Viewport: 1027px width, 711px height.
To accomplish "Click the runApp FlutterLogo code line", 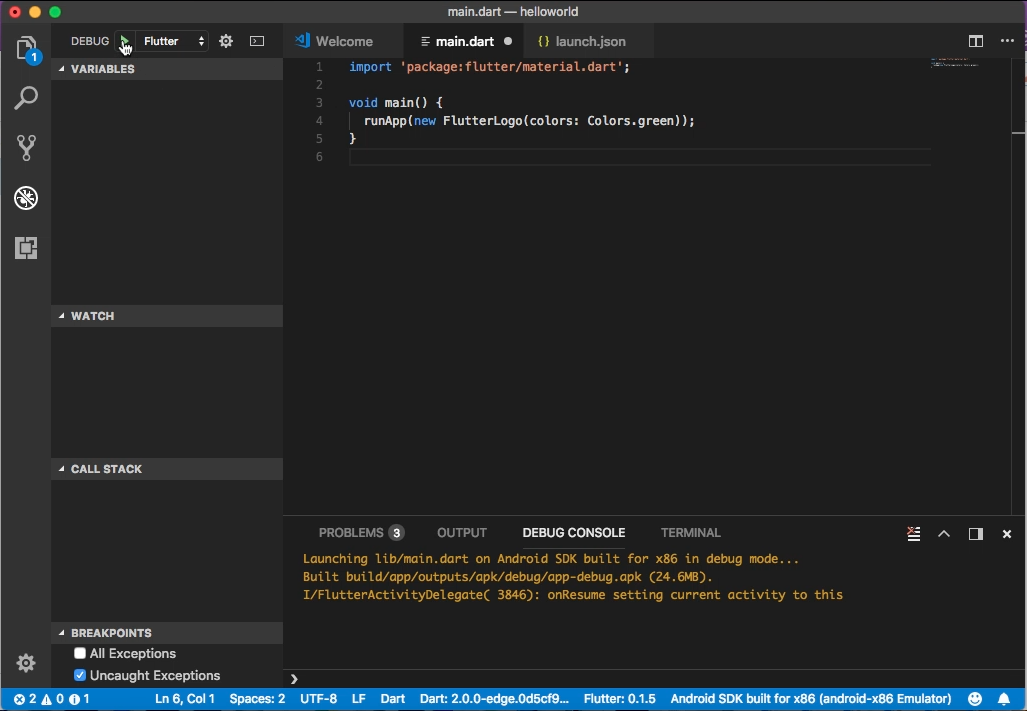I will click(x=529, y=120).
